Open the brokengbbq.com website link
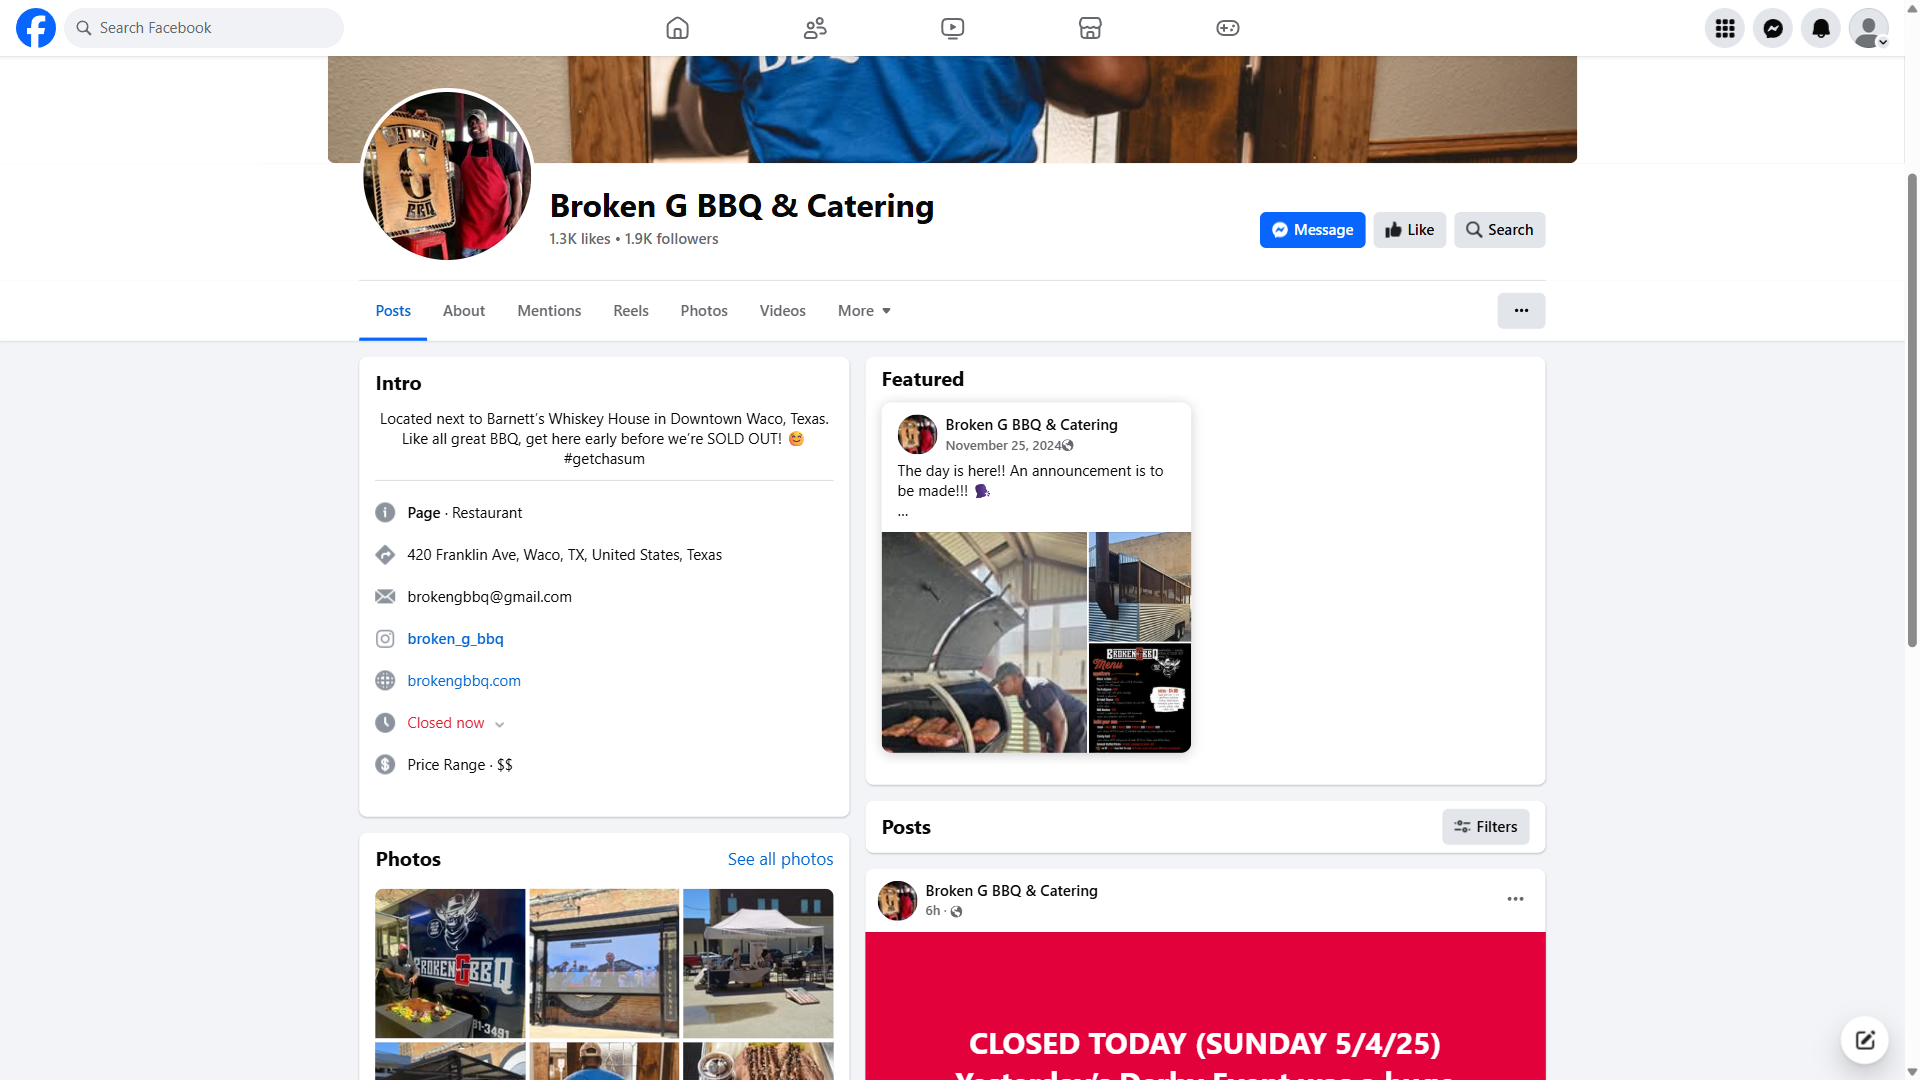 [464, 681]
